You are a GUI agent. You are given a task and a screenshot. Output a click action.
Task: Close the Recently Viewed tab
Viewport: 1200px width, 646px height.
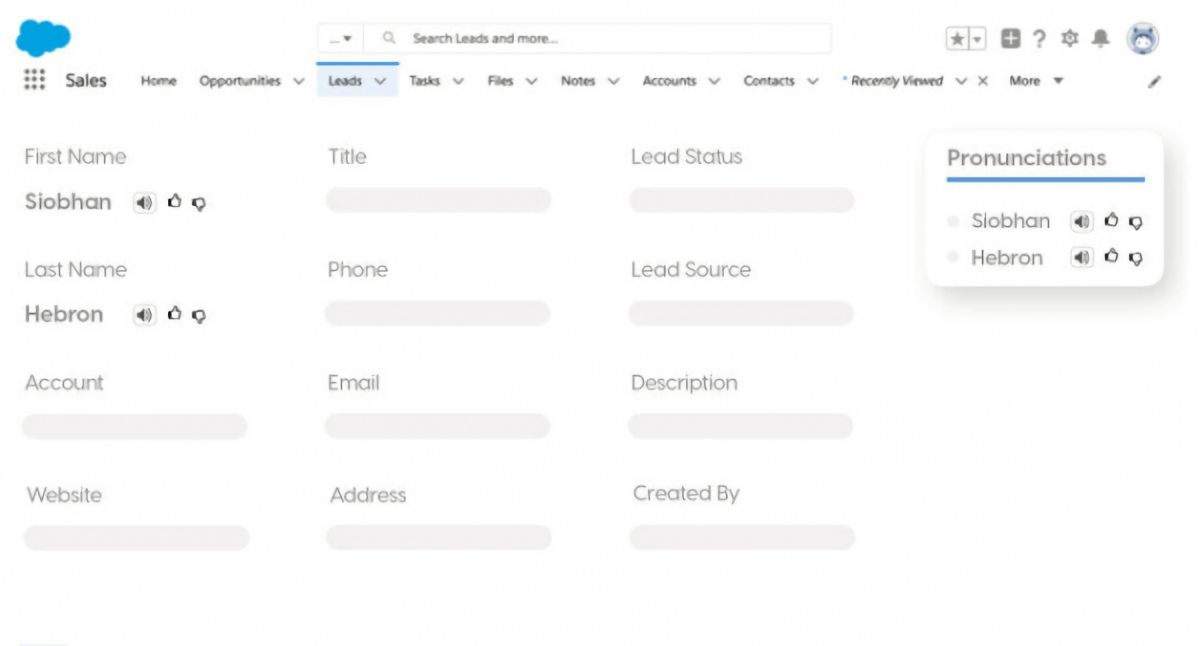click(x=982, y=81)
